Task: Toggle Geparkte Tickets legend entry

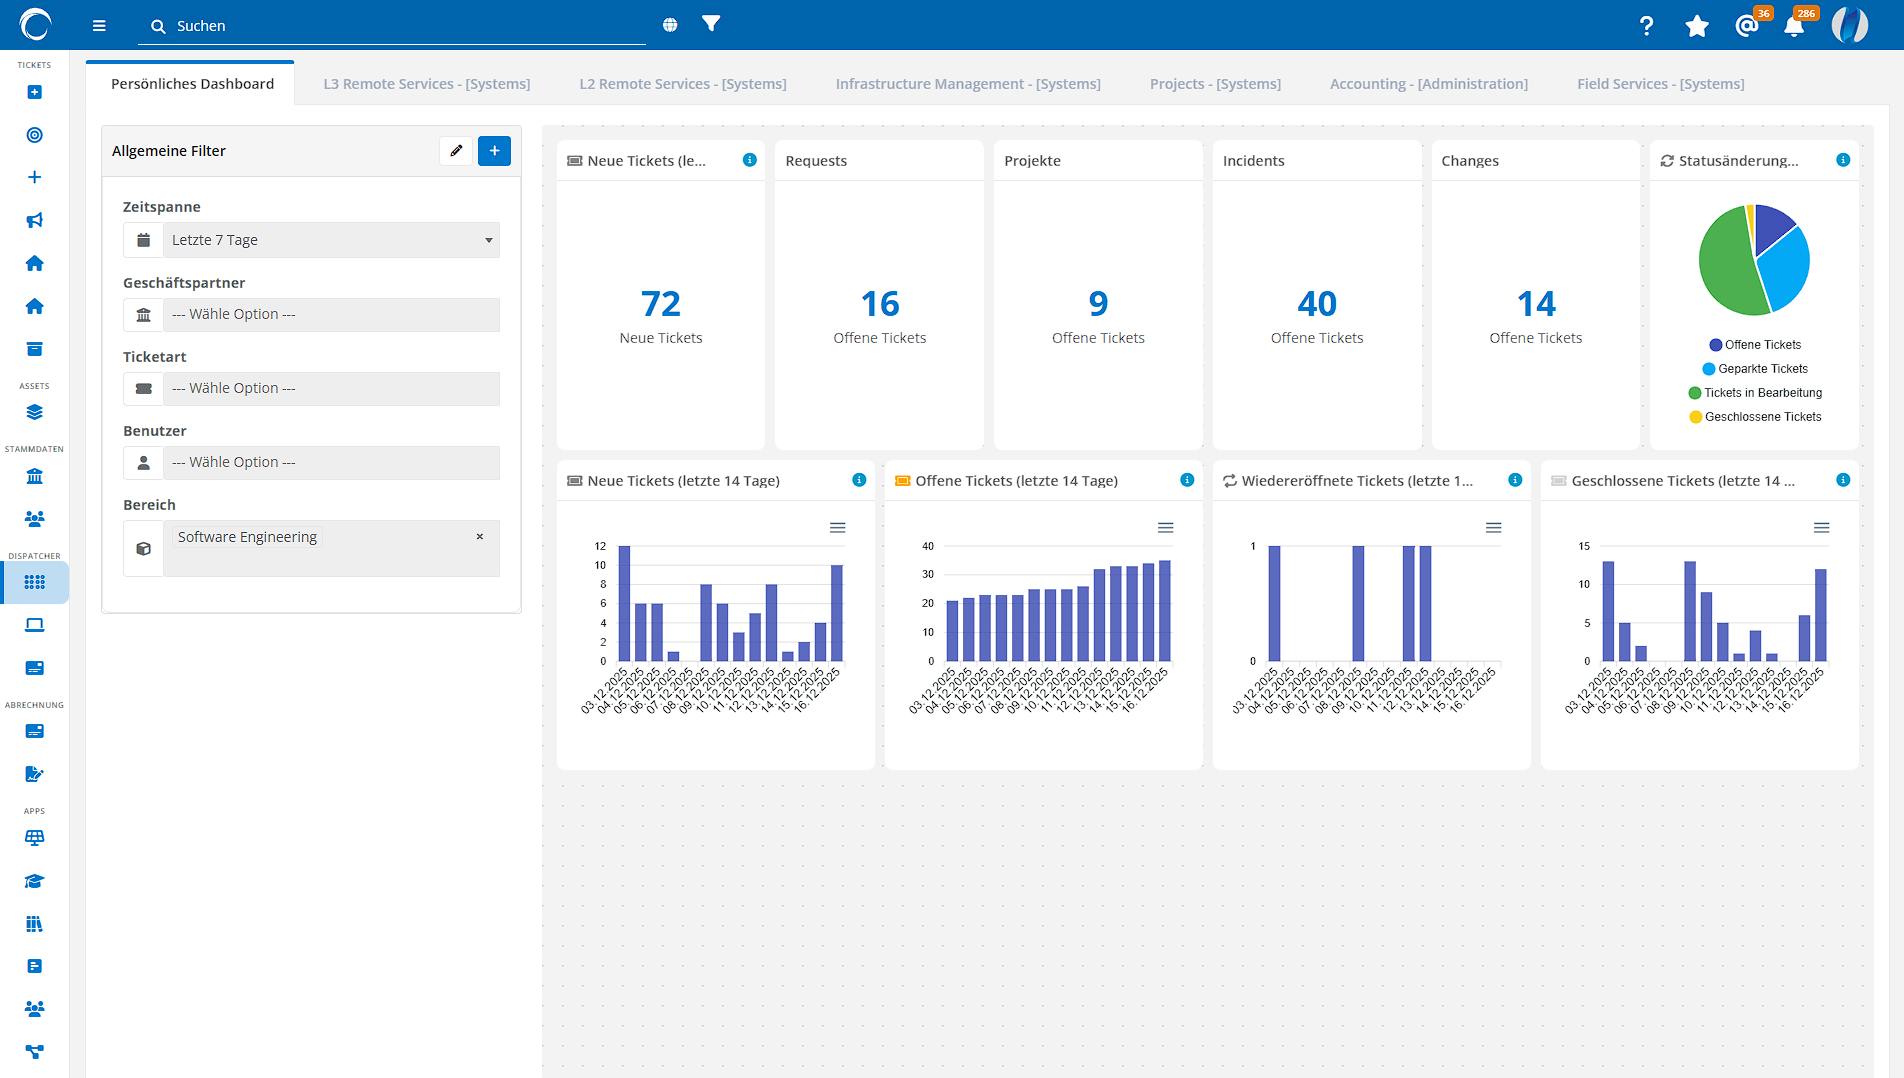Action: pos(1762,369)
